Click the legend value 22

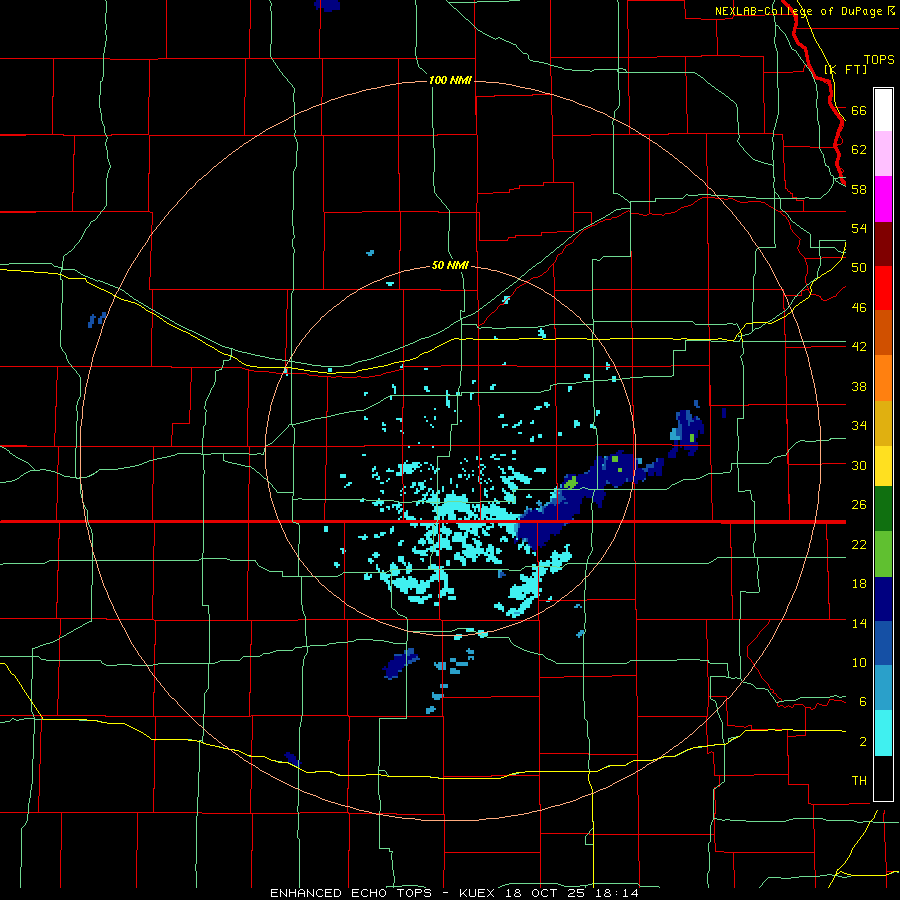click(859, 544)
